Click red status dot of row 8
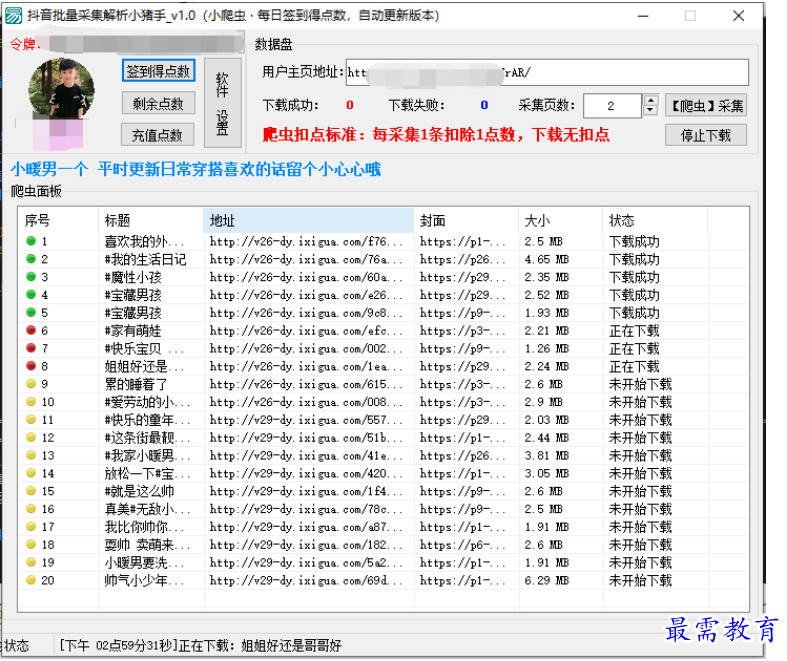This screenshot has width=787, height=661. coord(31,365)
